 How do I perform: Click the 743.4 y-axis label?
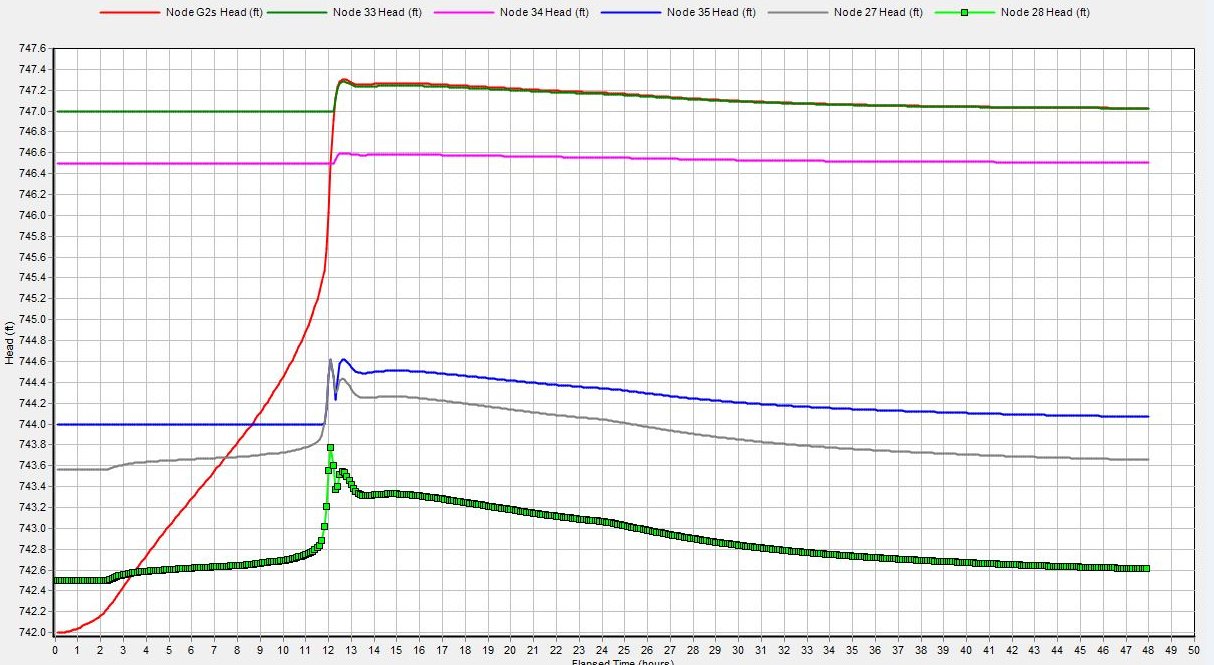coord(33,486)
